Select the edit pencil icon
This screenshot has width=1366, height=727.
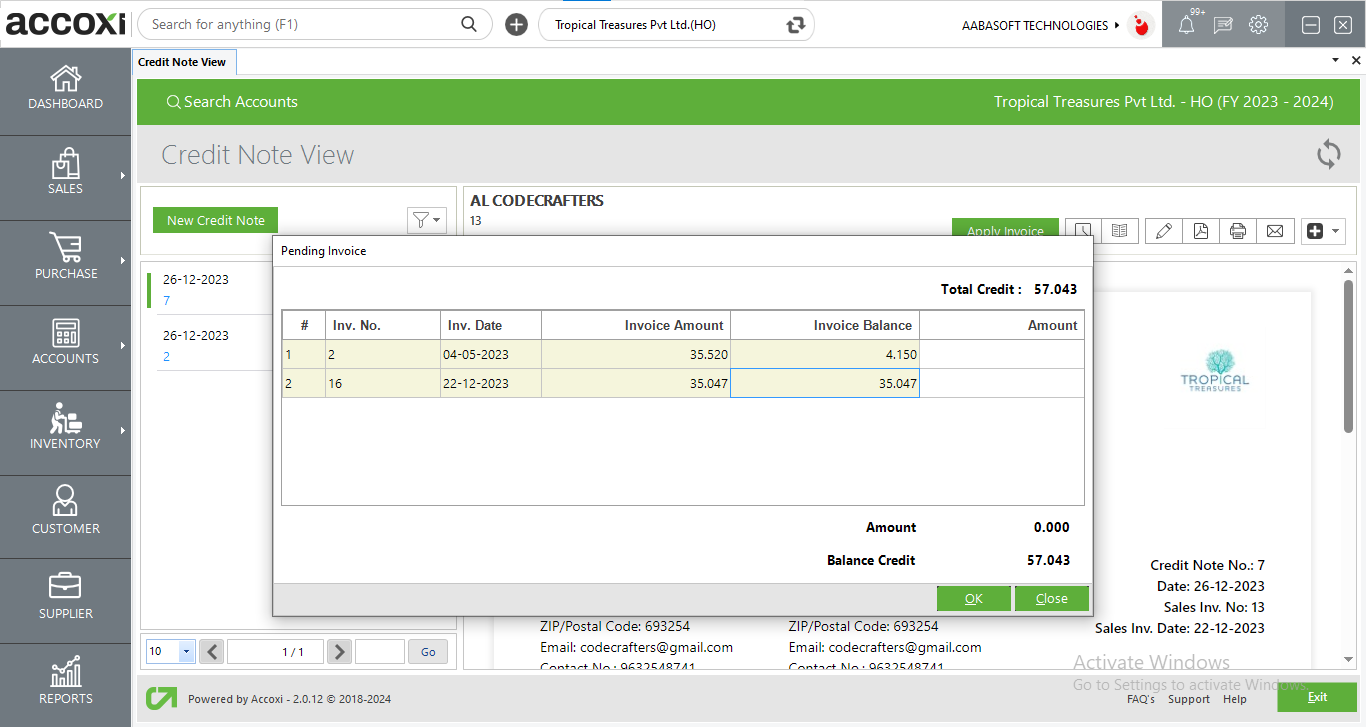(1163, 230)
